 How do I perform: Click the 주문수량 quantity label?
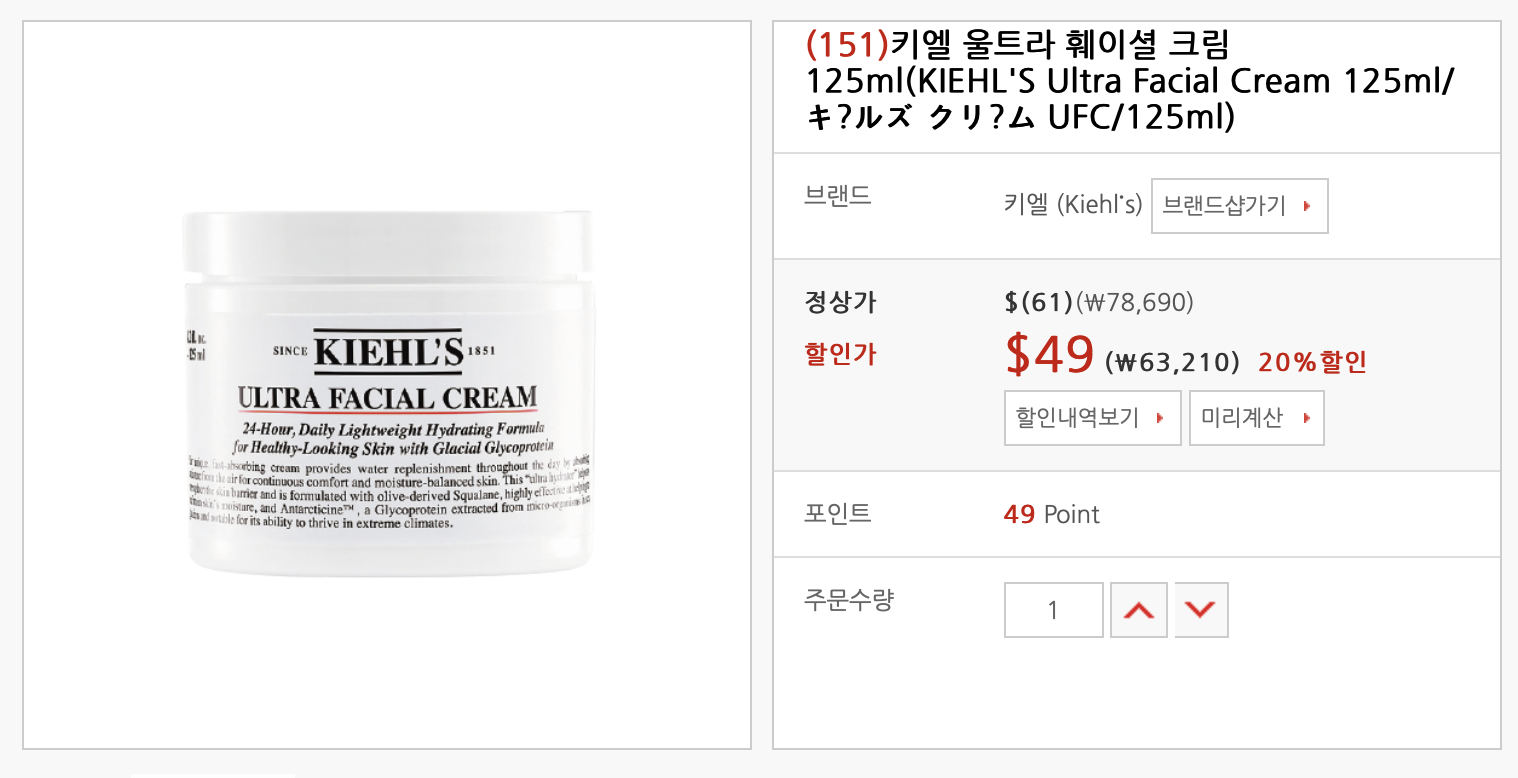point(849,600)
